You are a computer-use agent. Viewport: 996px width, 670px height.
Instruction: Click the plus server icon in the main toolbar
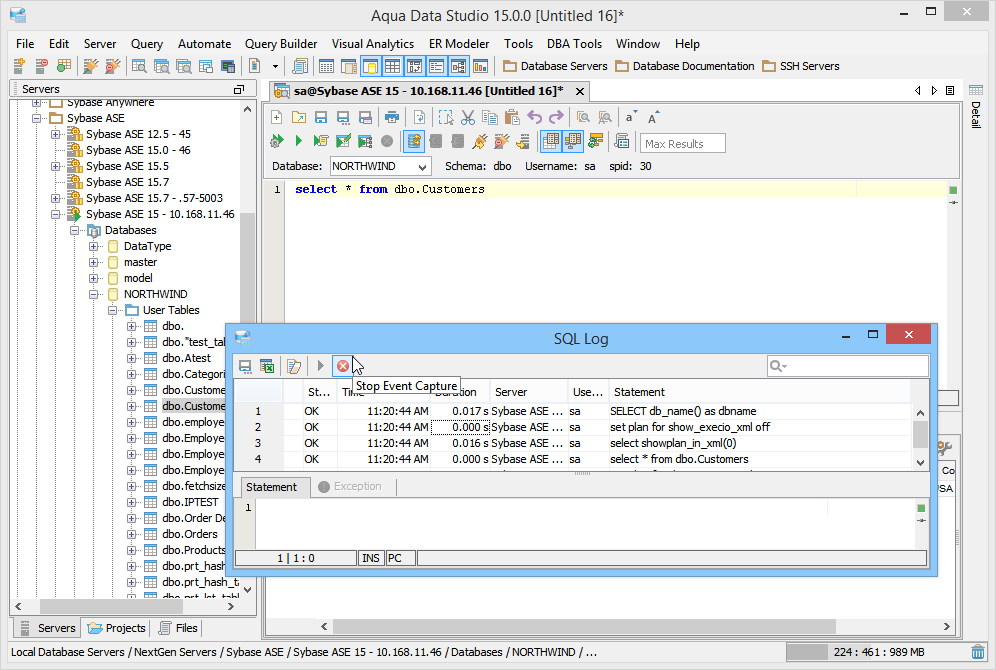tap(19, 65)
